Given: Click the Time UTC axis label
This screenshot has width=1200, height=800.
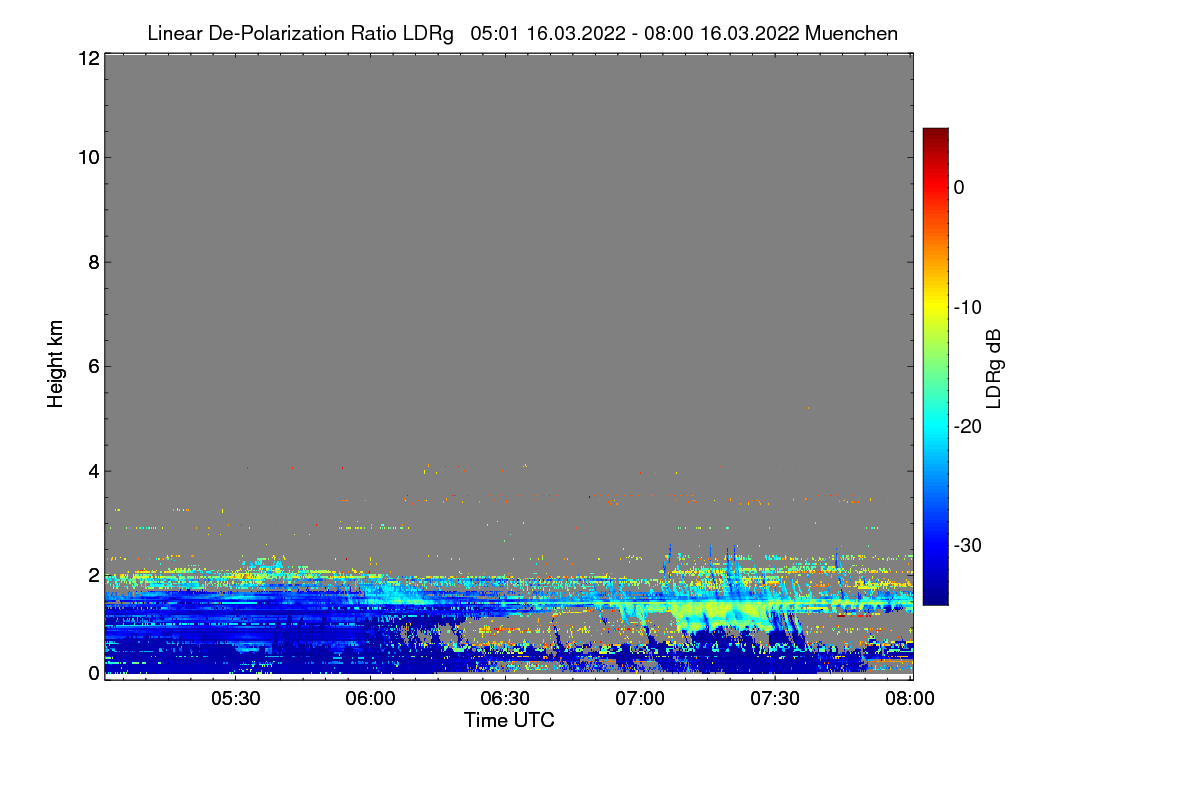Looking at the screenshot, I should pyautogui.click(x=509, y=719).
